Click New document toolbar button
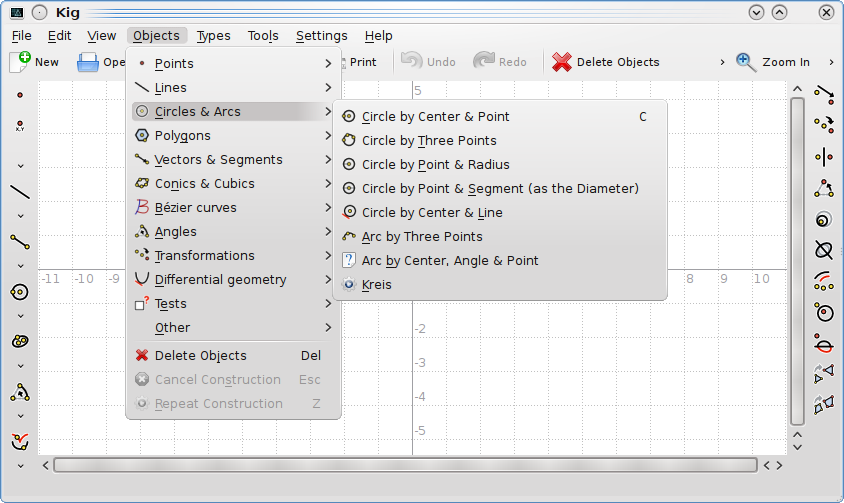 click(x=34, y=62)
